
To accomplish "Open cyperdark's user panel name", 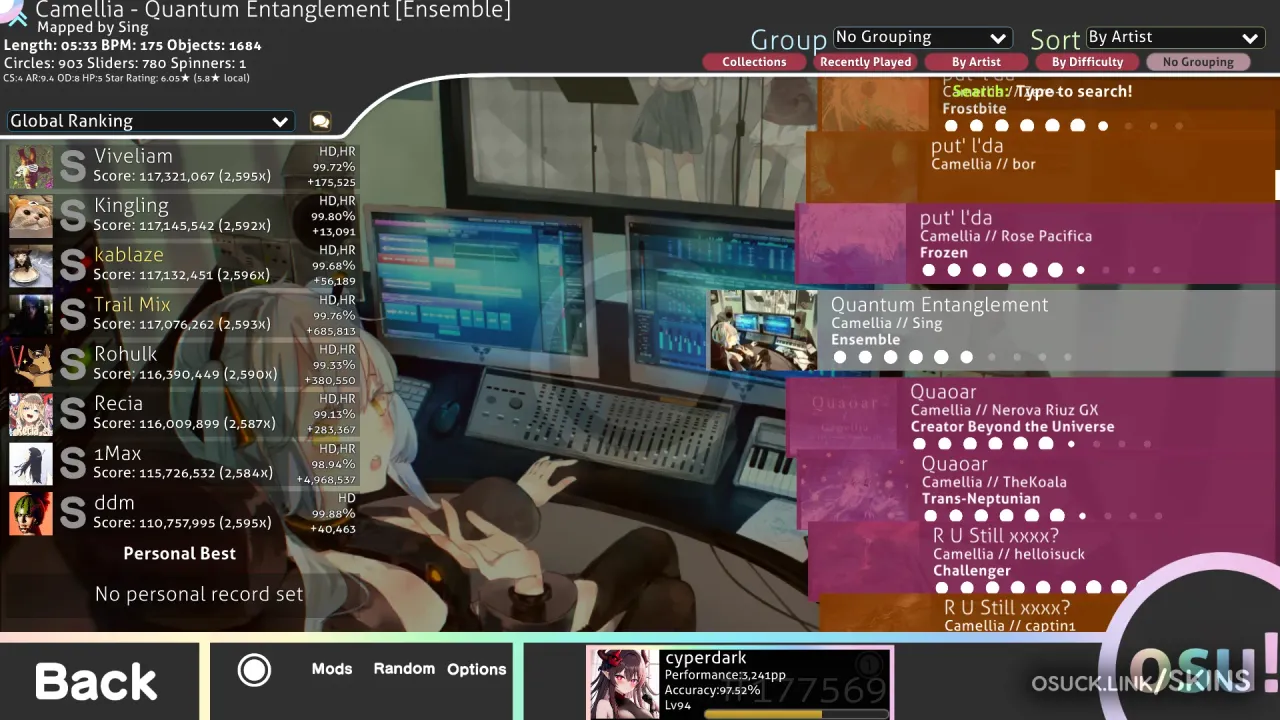I will click(706, 658).
